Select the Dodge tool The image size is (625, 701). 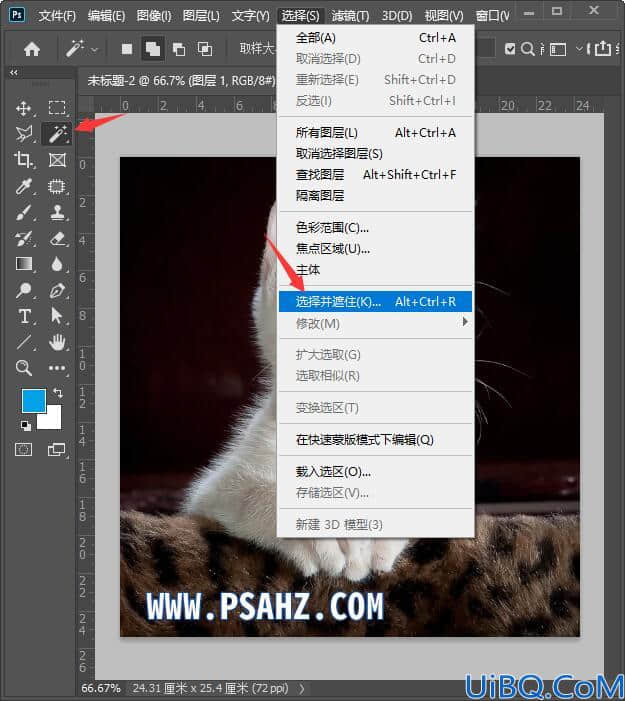(23, 290)
